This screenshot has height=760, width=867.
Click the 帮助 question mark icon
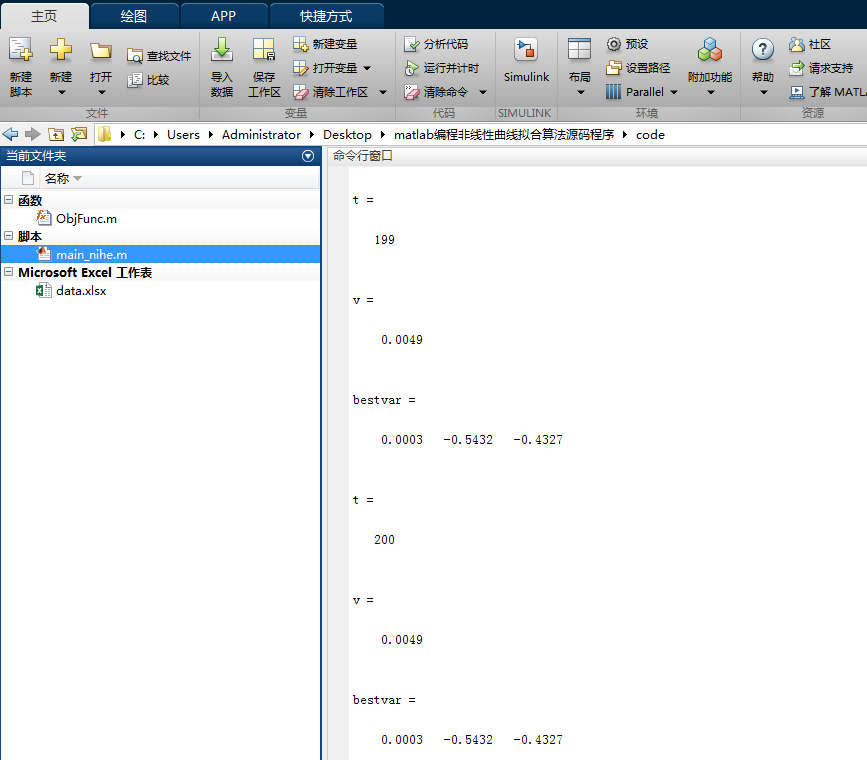point(762,50)
